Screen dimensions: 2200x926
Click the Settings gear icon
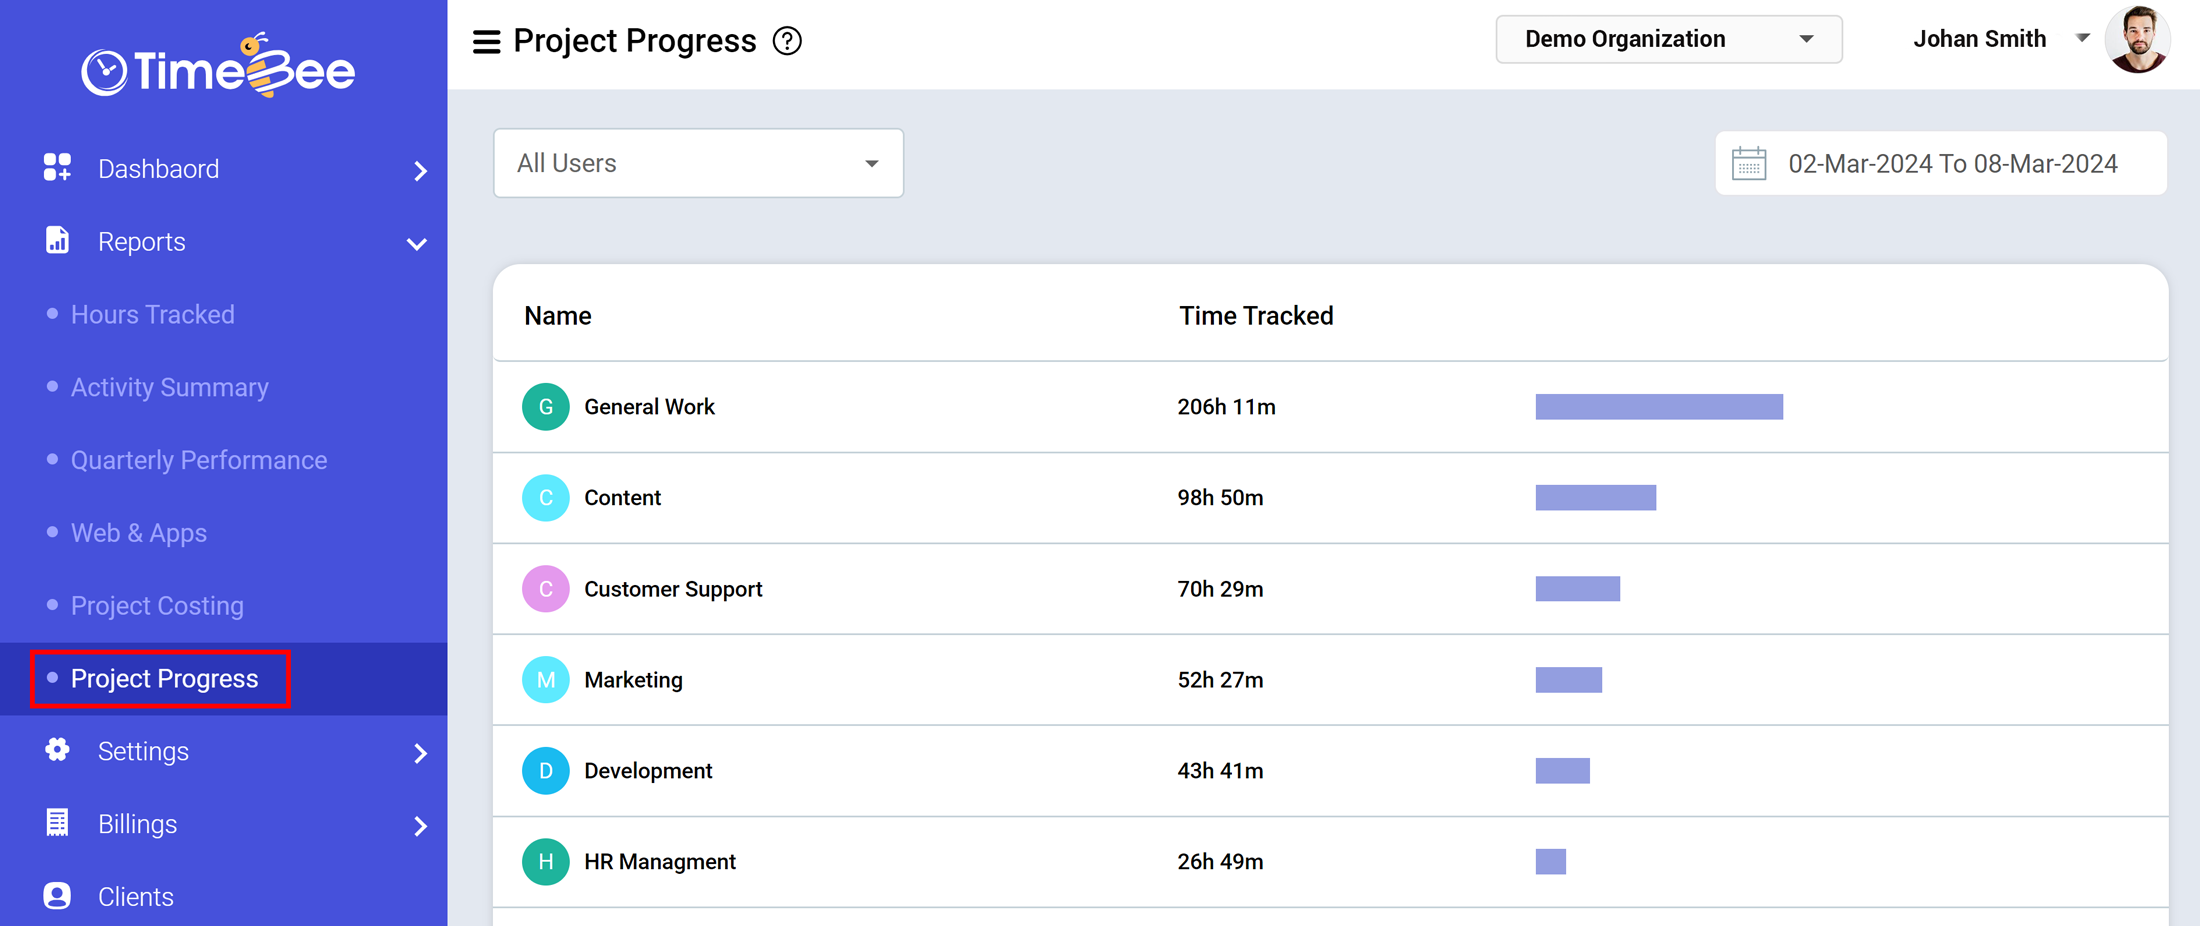(57, 750)
